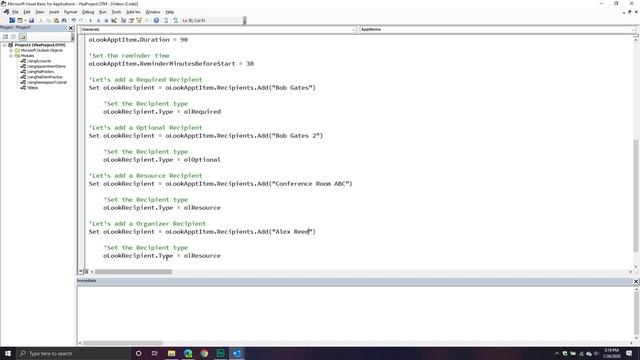
Task: Close the Immediate window pane
Action: click(636, 281)
